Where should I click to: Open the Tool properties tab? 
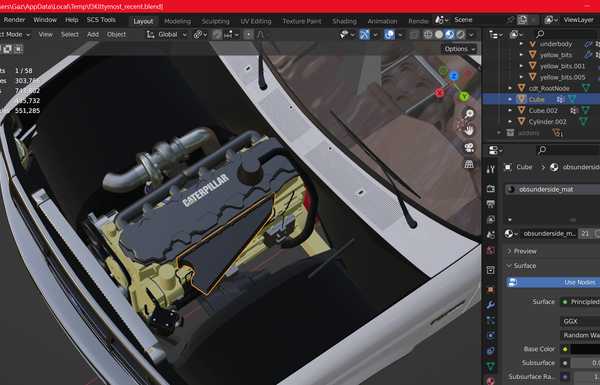[x=491, y=169]
